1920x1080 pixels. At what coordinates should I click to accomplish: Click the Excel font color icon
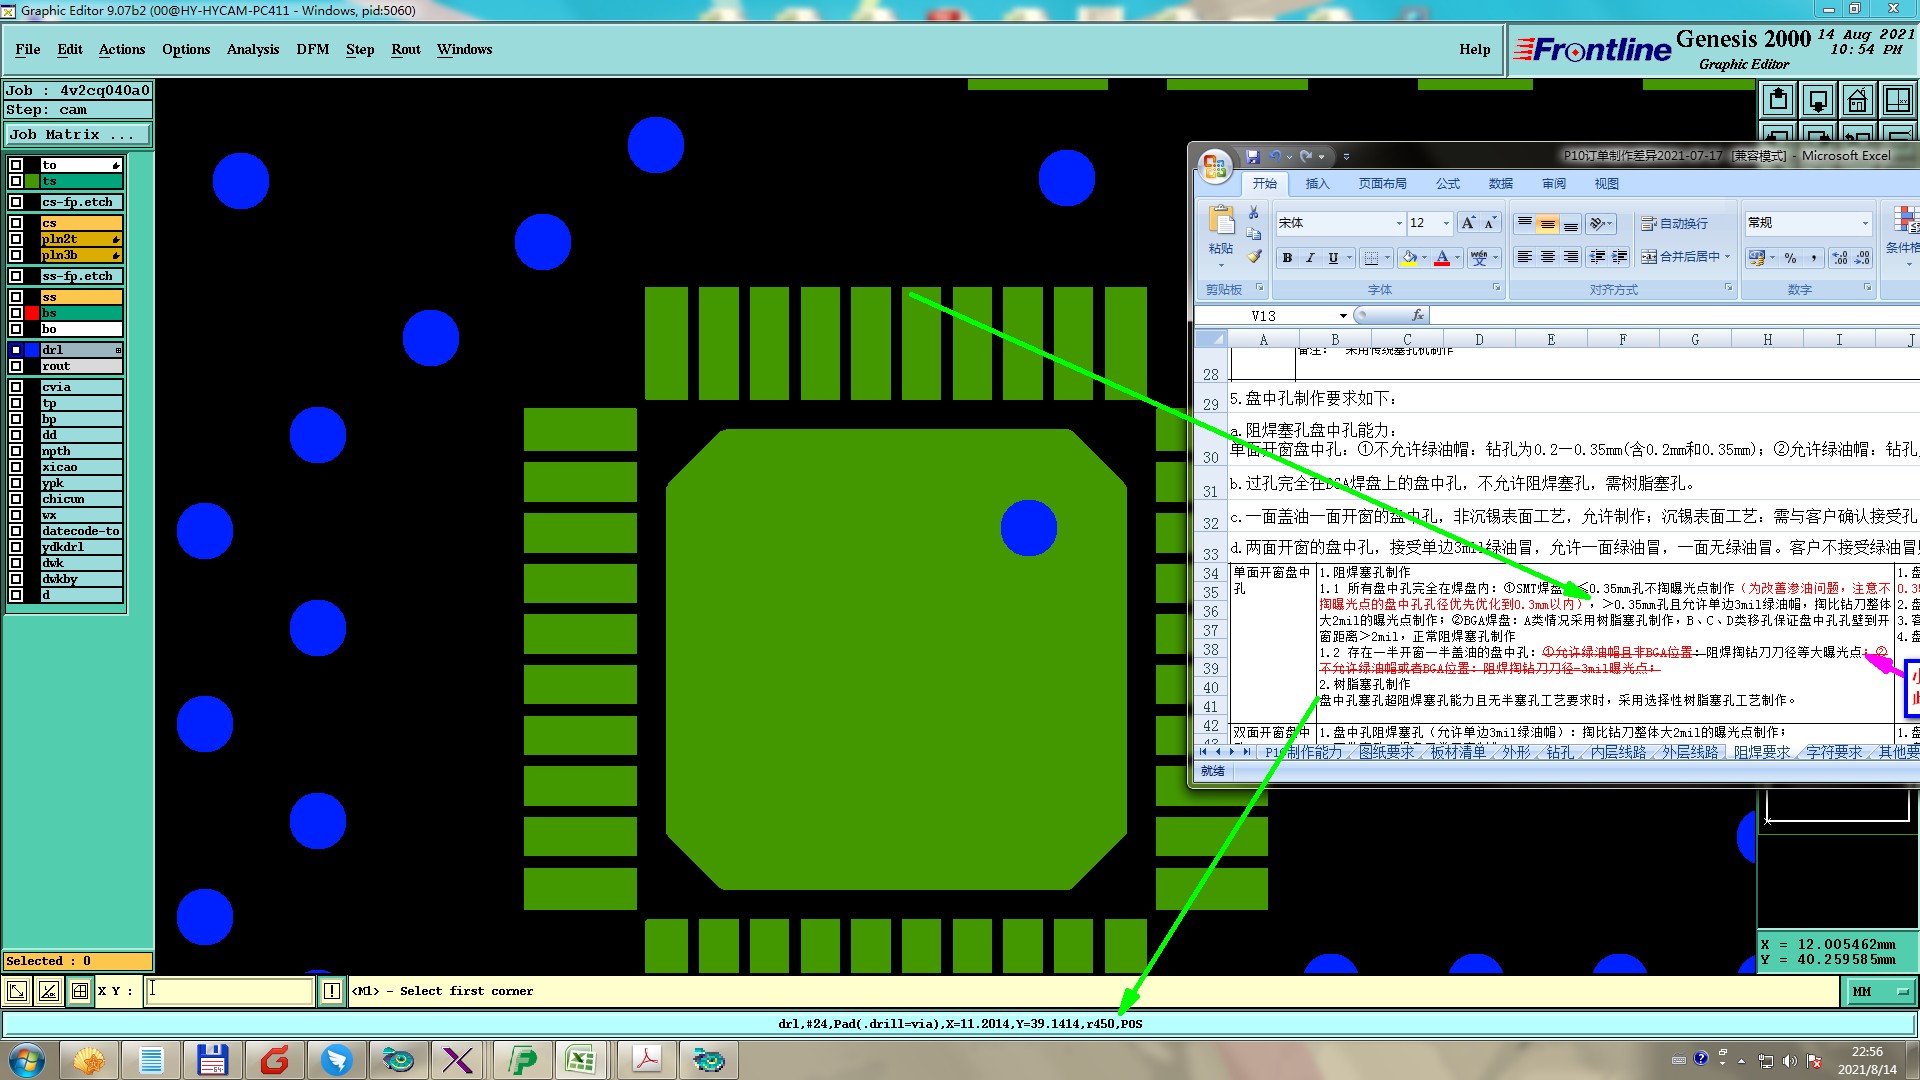pos(1441,258)
